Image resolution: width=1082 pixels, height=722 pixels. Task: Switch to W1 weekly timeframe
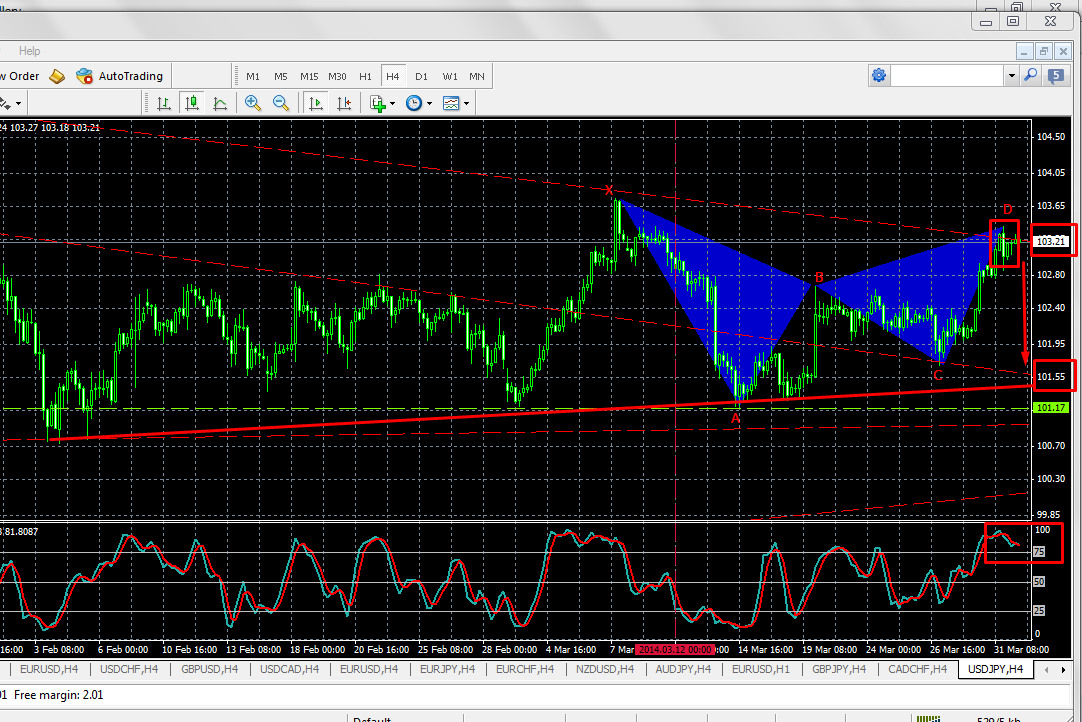[450, 77]
